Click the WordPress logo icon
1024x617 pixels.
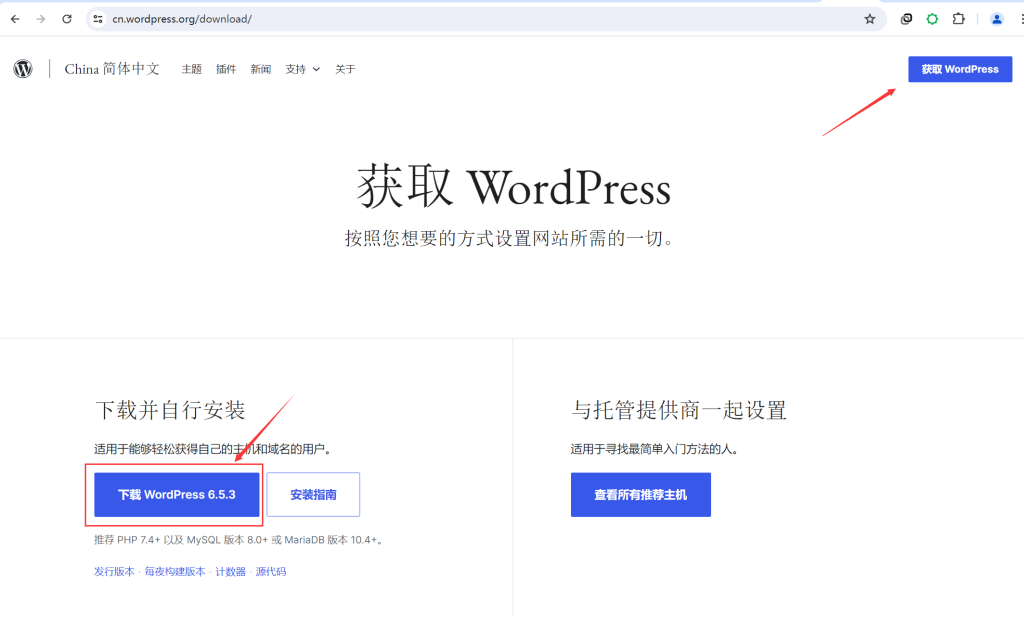(x=23, y=69)
